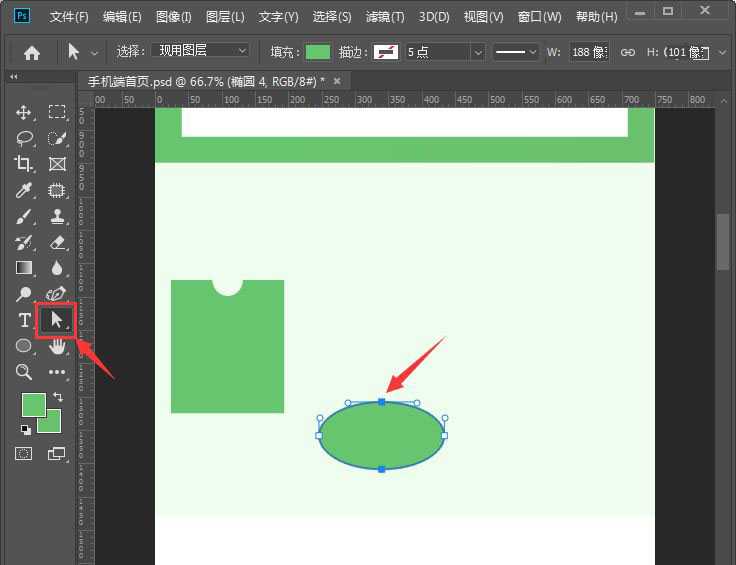Select the Rectangular Marquee tool
This screenshot has height=565, width=736.
coord(57,112)
